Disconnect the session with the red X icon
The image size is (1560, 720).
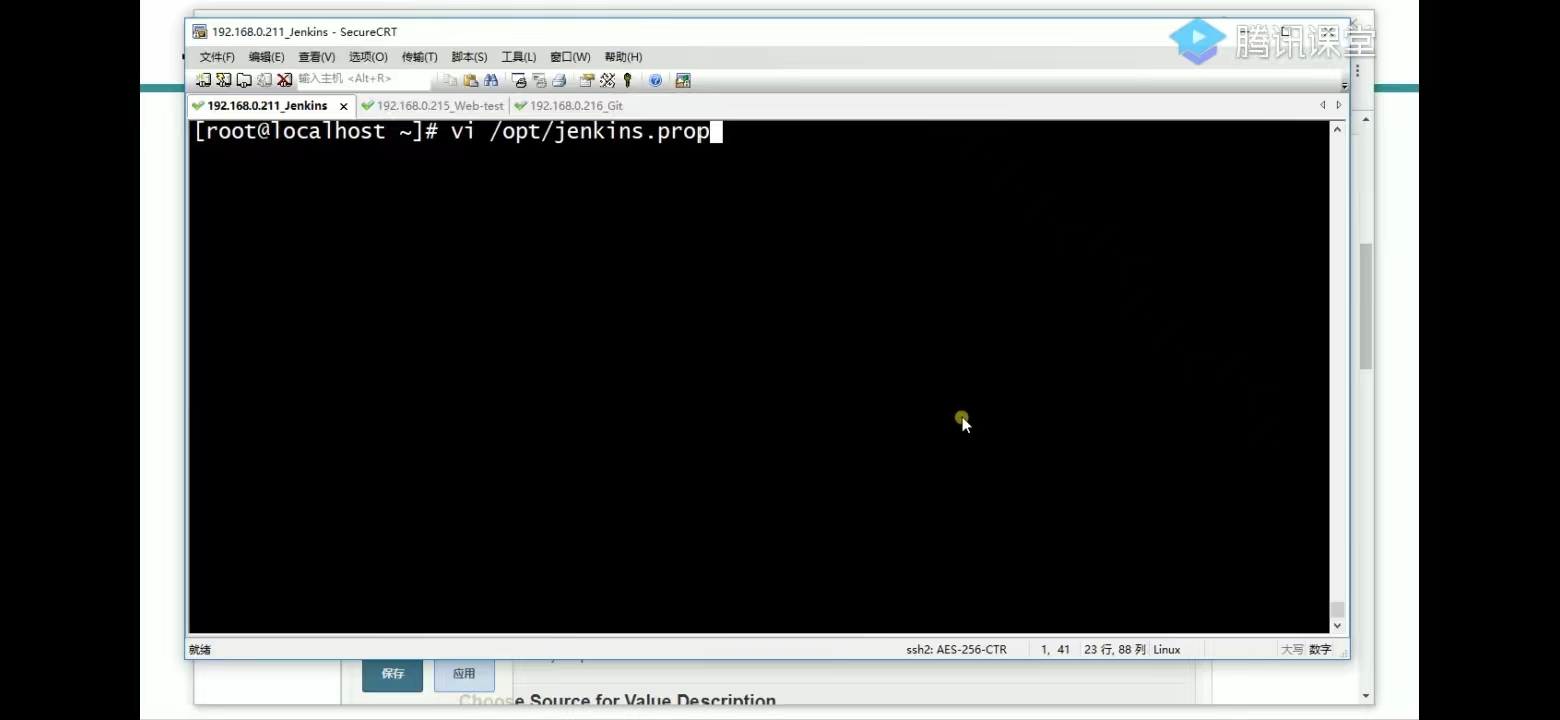click(284, 80)
